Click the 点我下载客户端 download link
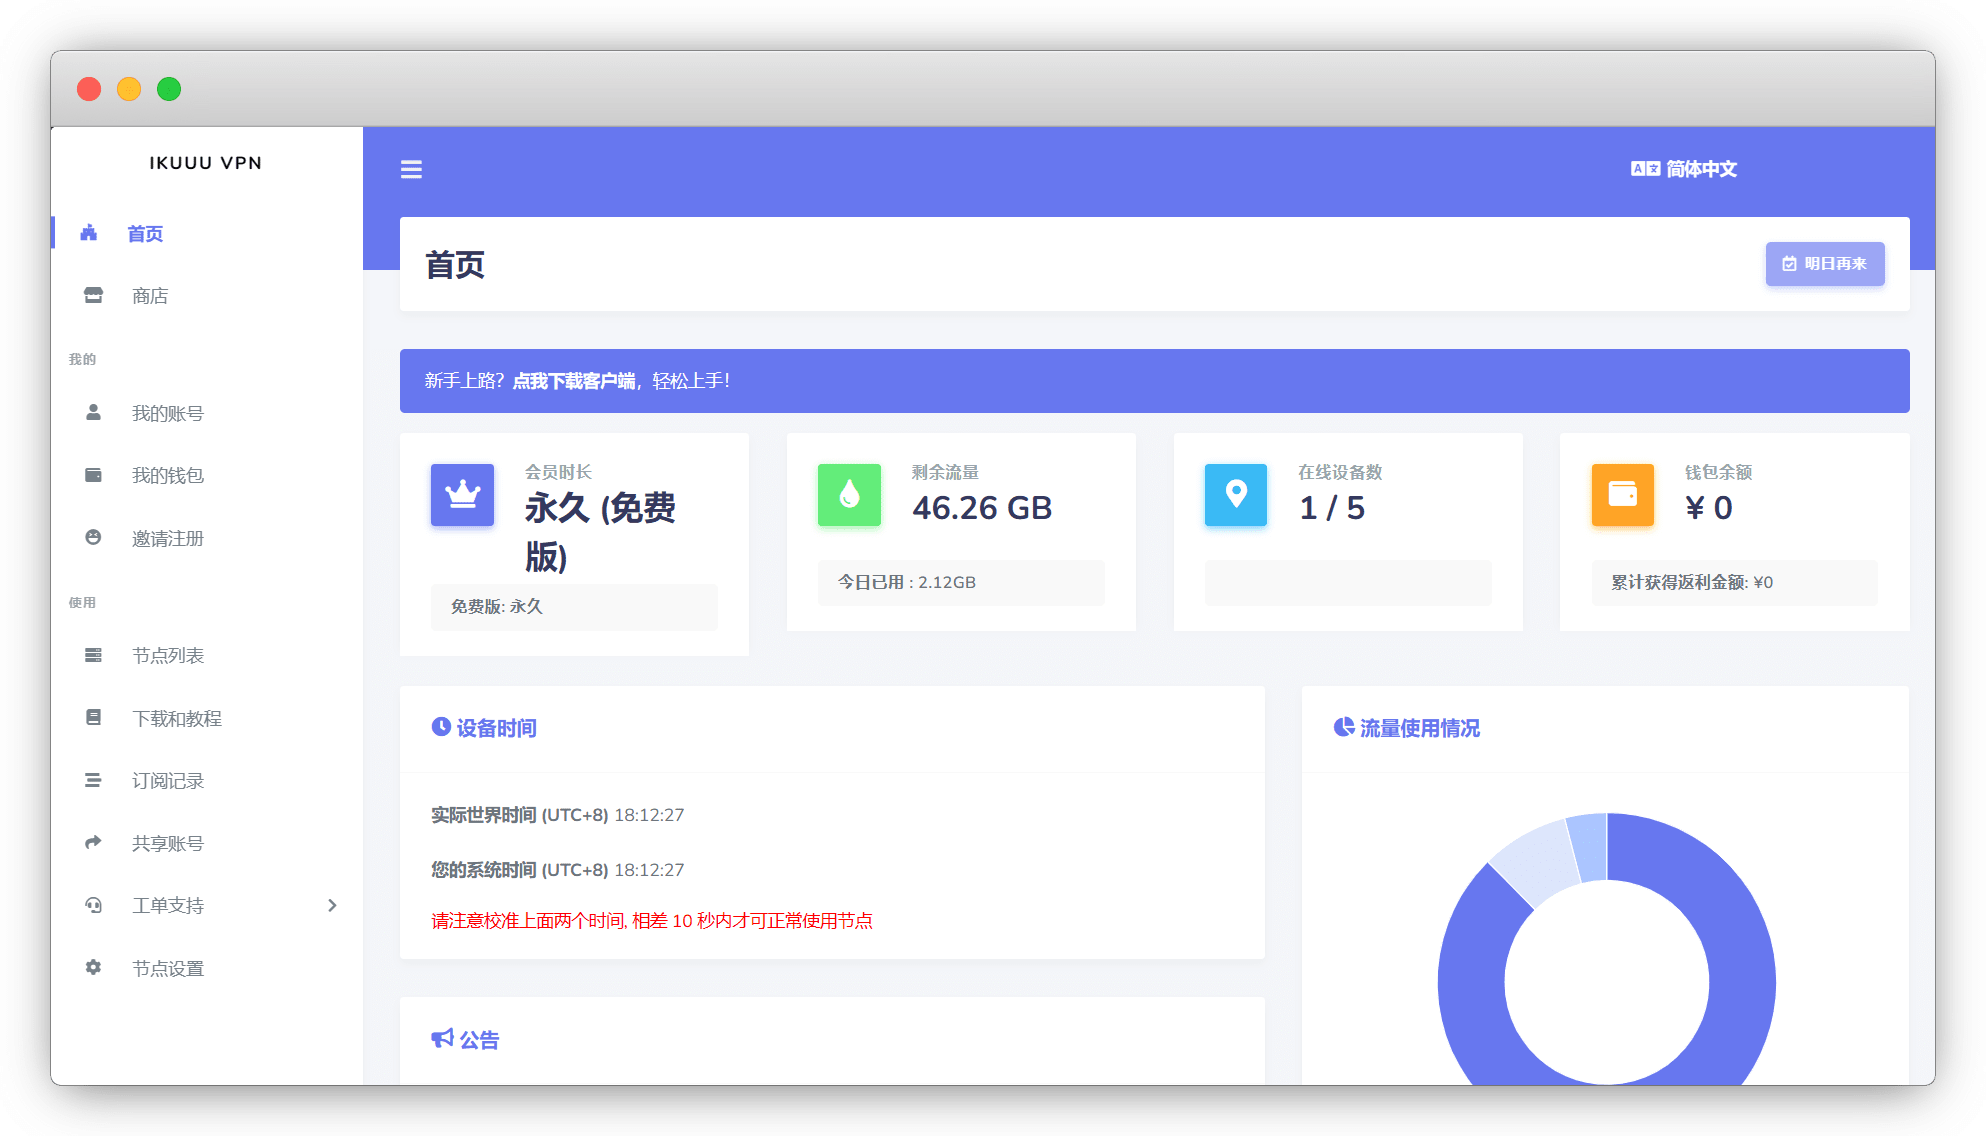1986x1136 pixels. (574, 381)
